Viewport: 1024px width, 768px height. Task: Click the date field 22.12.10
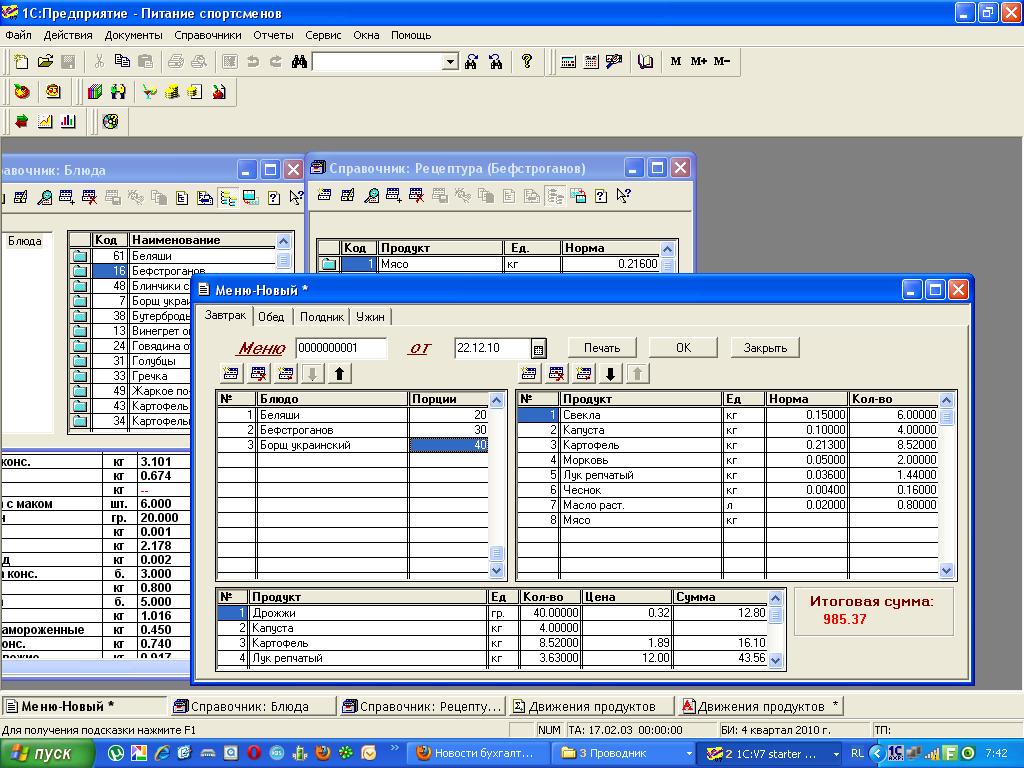pos(493,348)
